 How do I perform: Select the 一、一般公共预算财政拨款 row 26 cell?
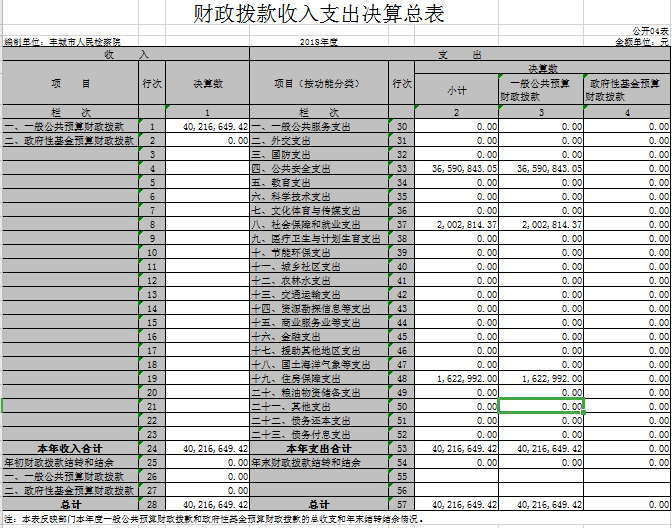70,477
